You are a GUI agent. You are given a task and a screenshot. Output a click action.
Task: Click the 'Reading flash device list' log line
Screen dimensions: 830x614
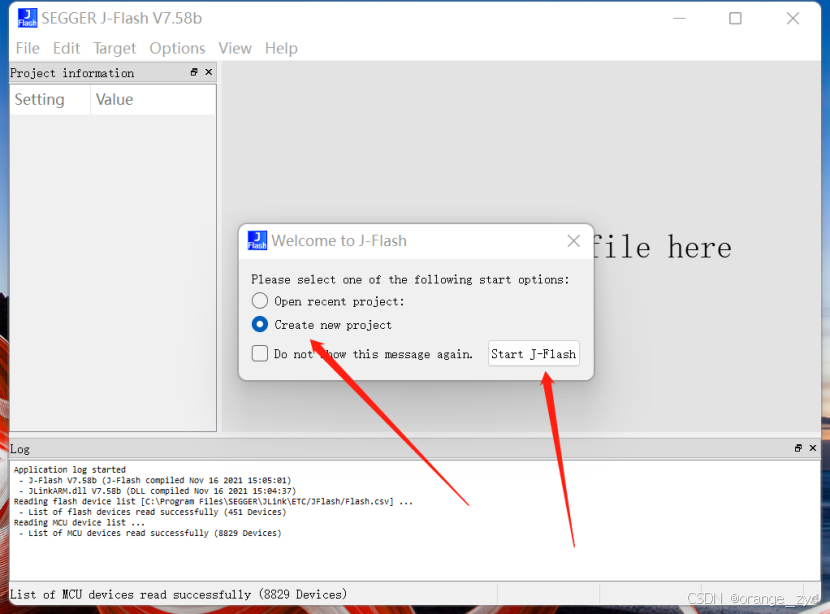pos(213,501)
